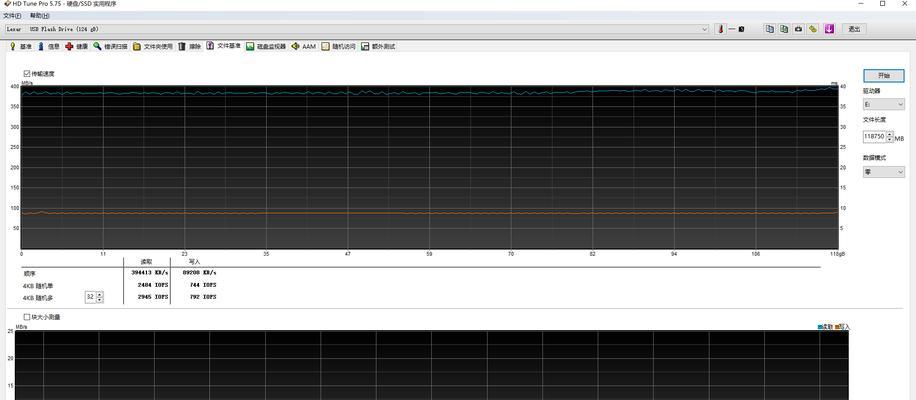Click the 2945 IOPS read value
This screenshot has height=400, width=916.
click(x=152, y=297)
